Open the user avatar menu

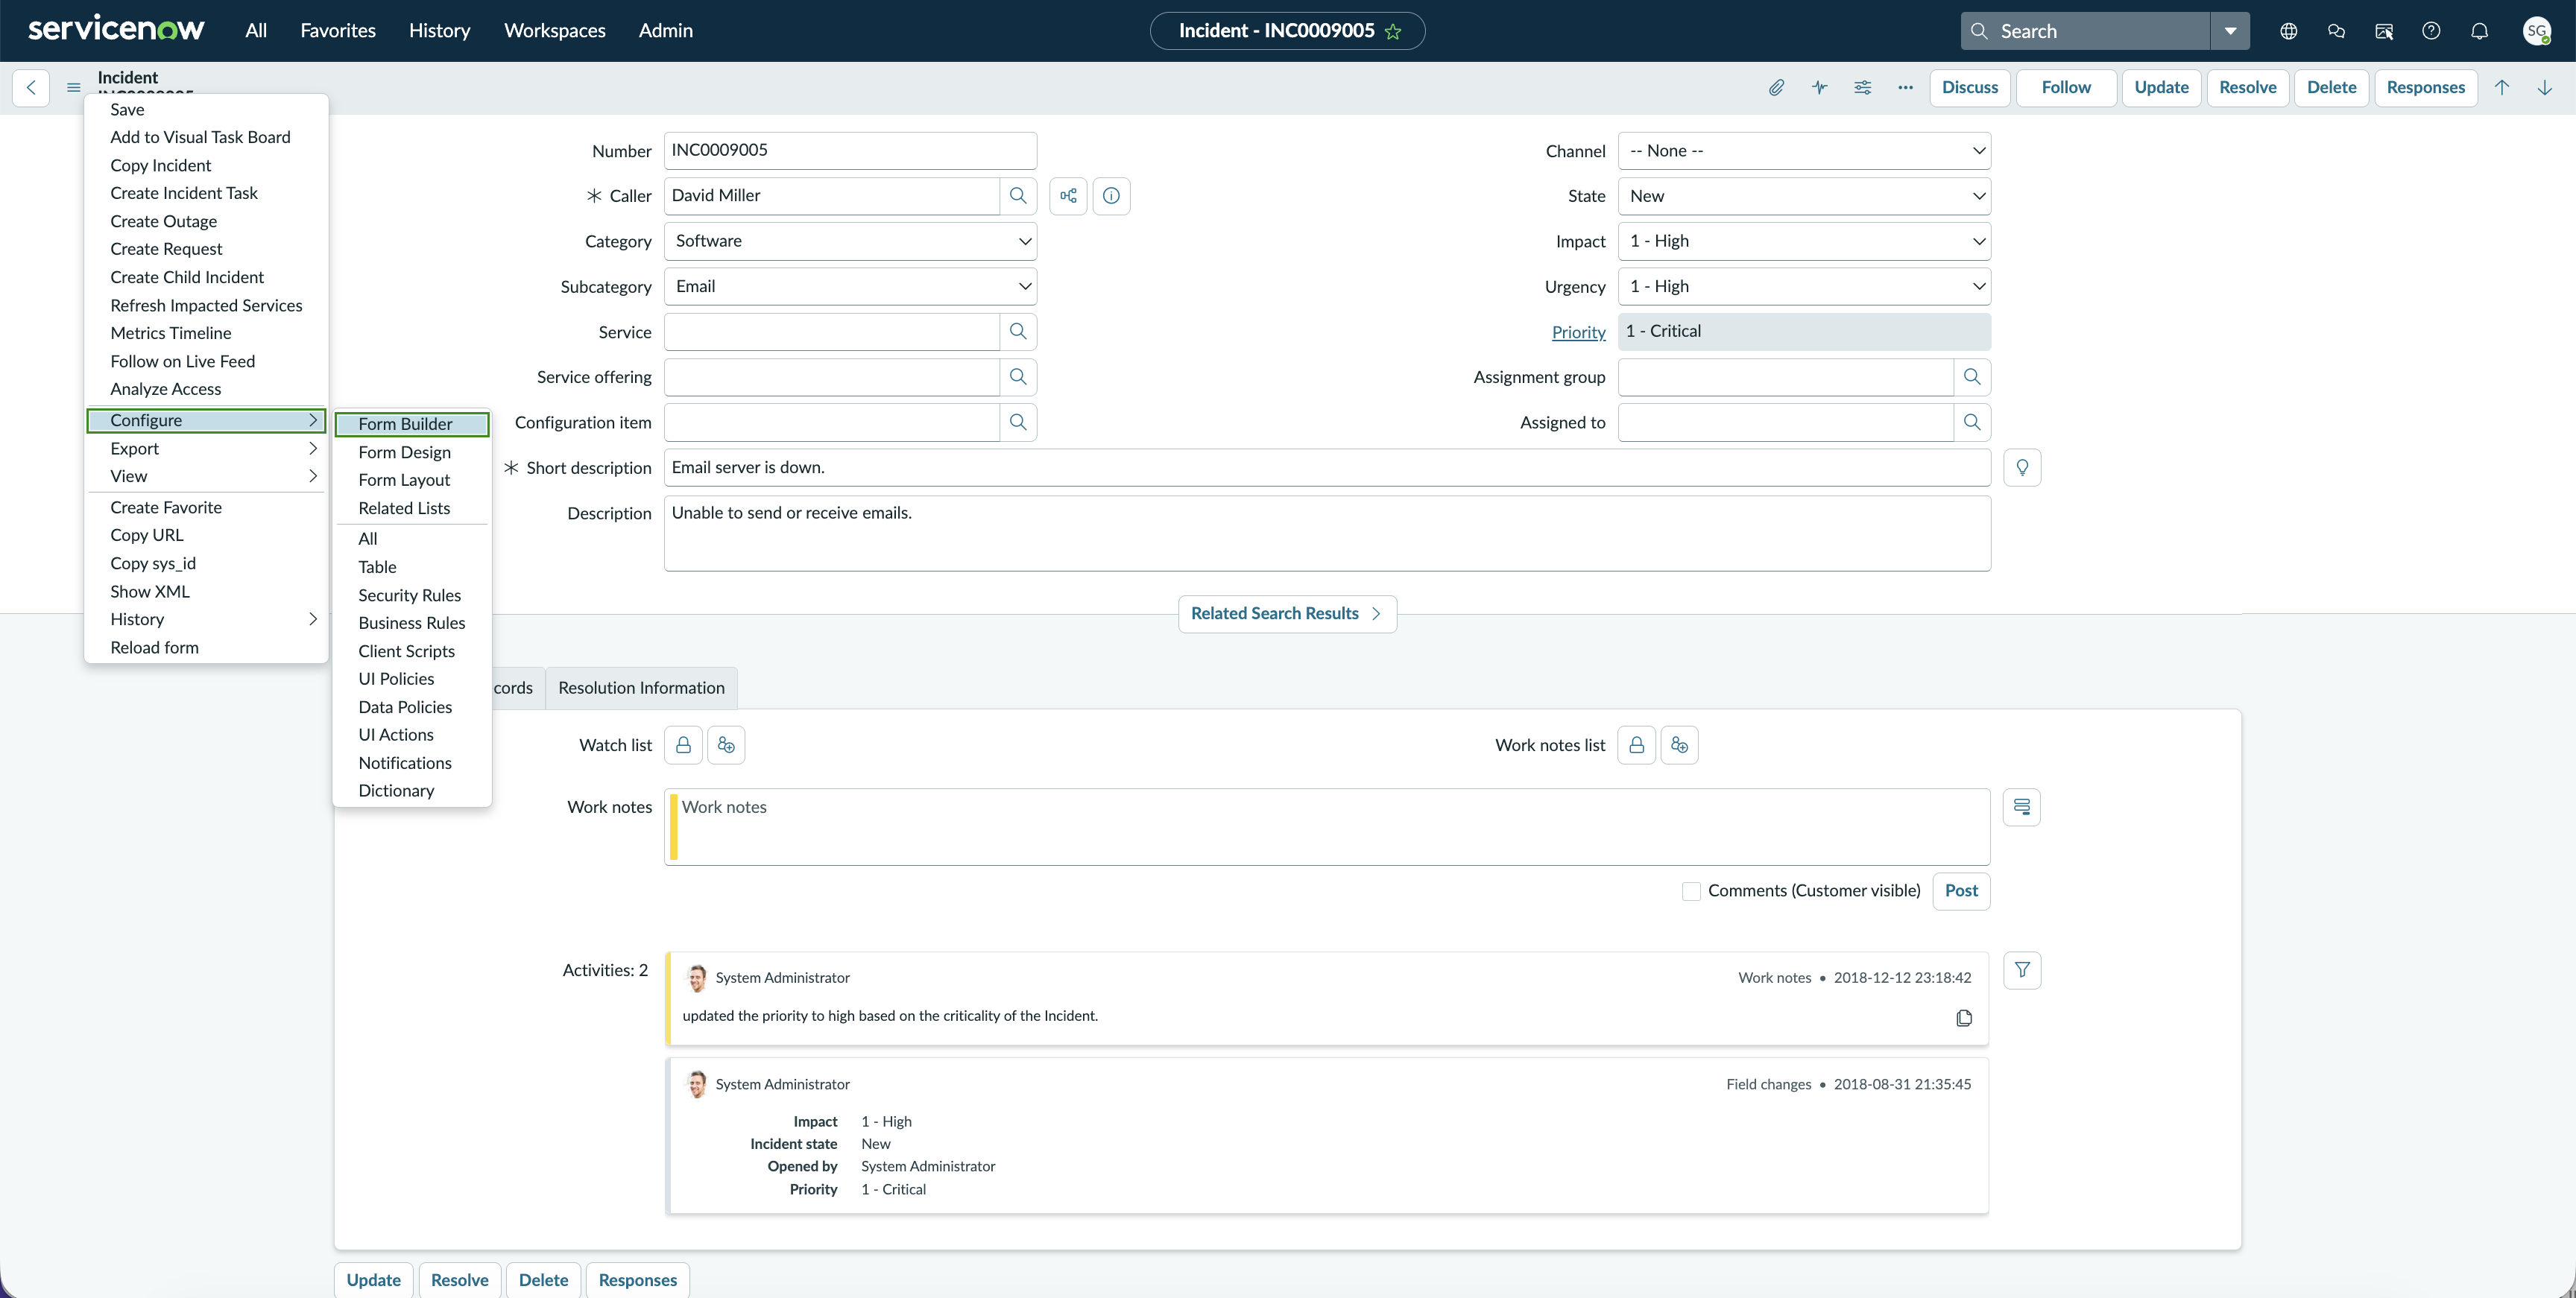(x=2537, y=31)
